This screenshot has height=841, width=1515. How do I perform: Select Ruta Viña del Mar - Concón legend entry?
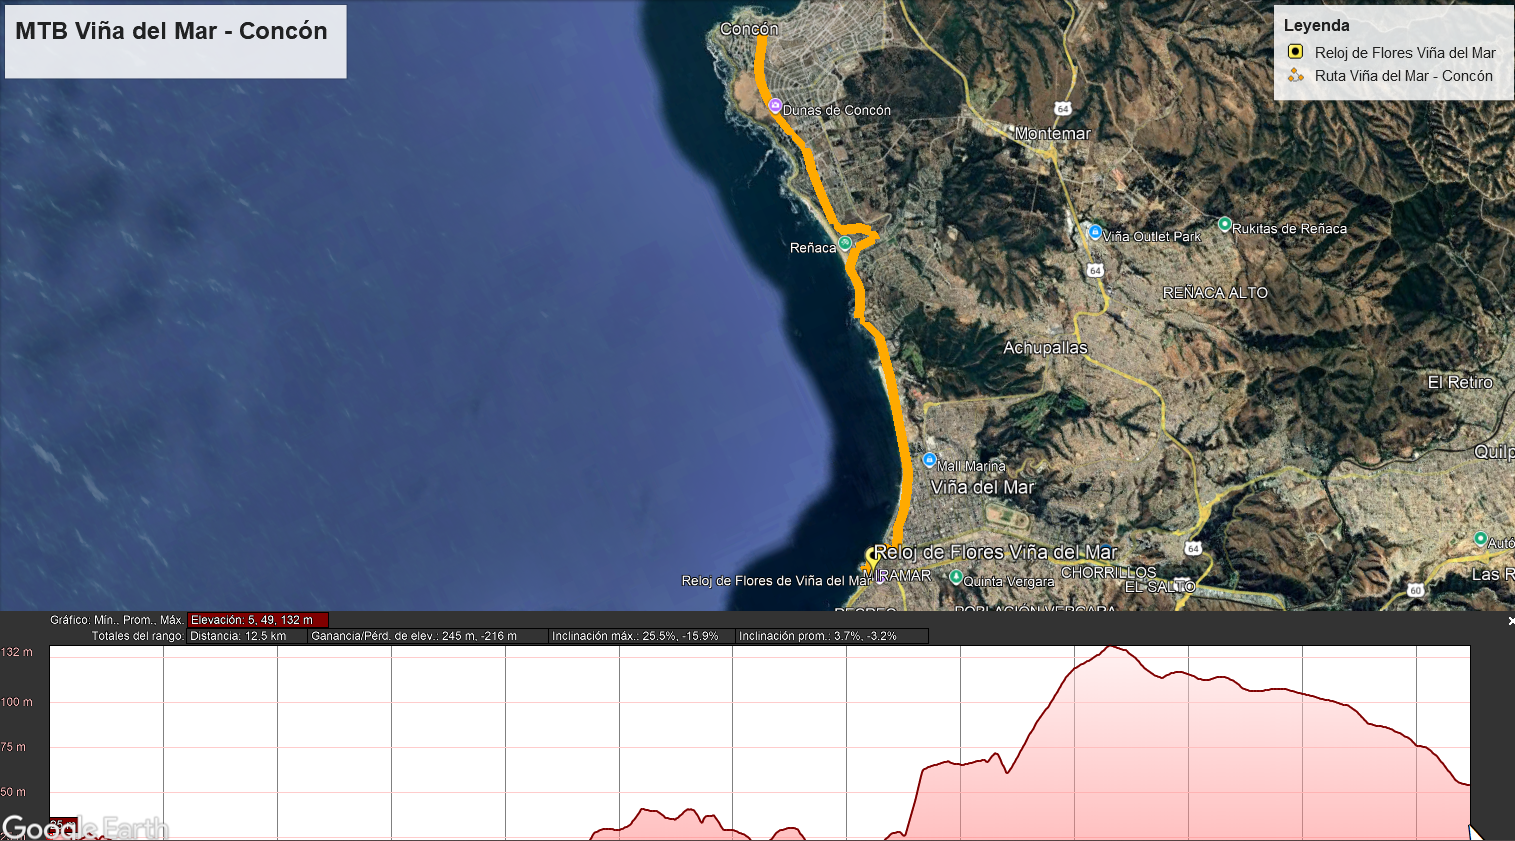[x=1403, y=76]
